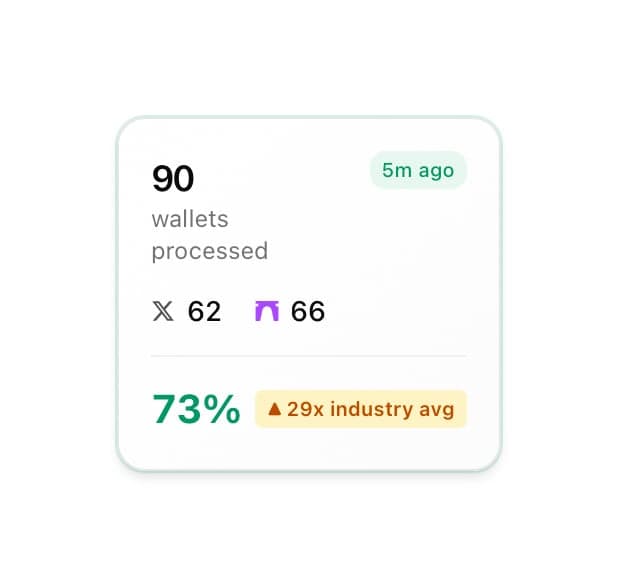
Task: Click the purple arch icon
Action: 267,312
